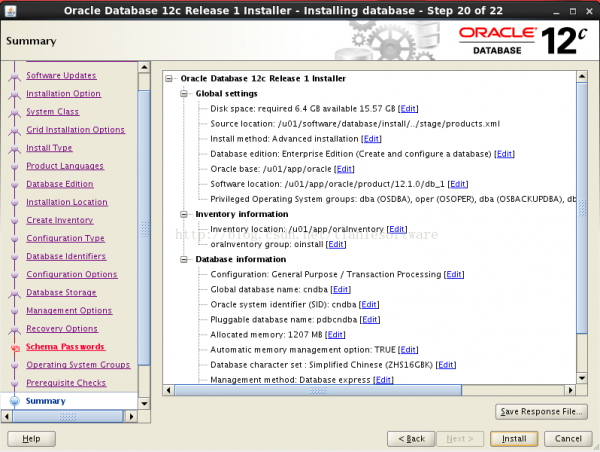Click the Save Response File button
The width and height of the screenshot is (600, 452).
(541, 411)
